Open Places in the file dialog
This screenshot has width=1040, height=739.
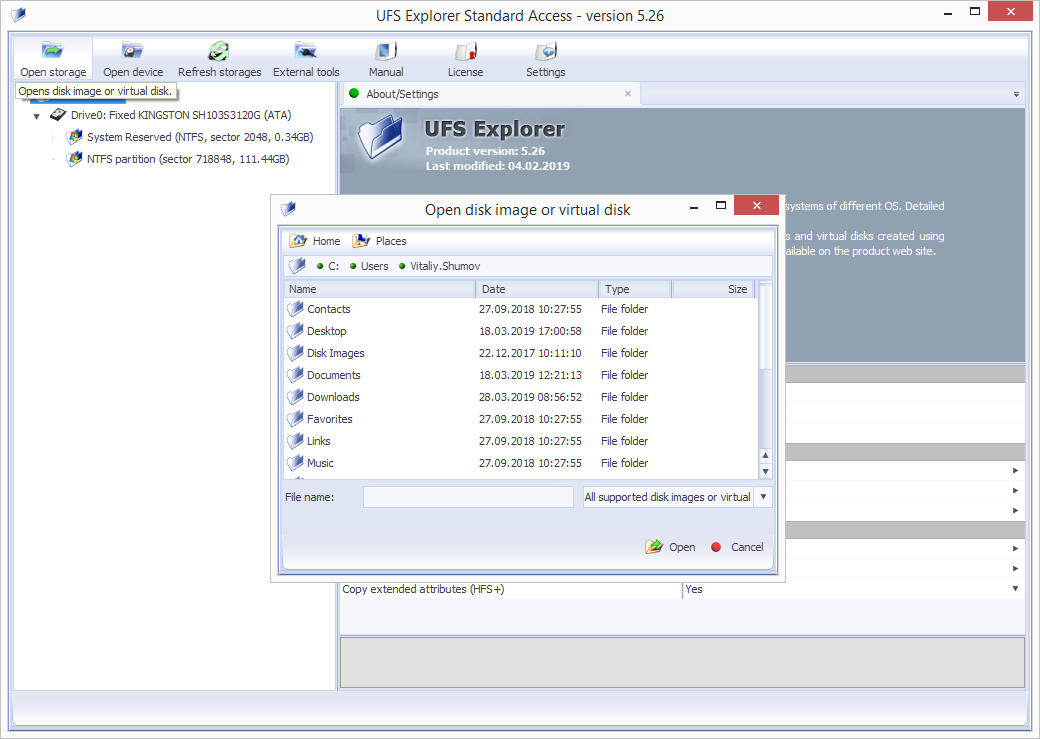[x=379, y=241]
